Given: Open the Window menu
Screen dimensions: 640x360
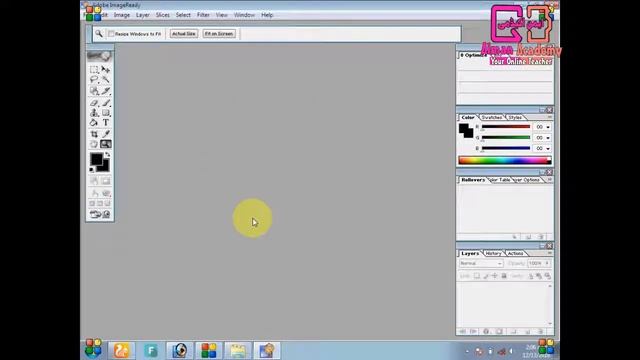Looking at the screenshot, I should pos(244,15).
